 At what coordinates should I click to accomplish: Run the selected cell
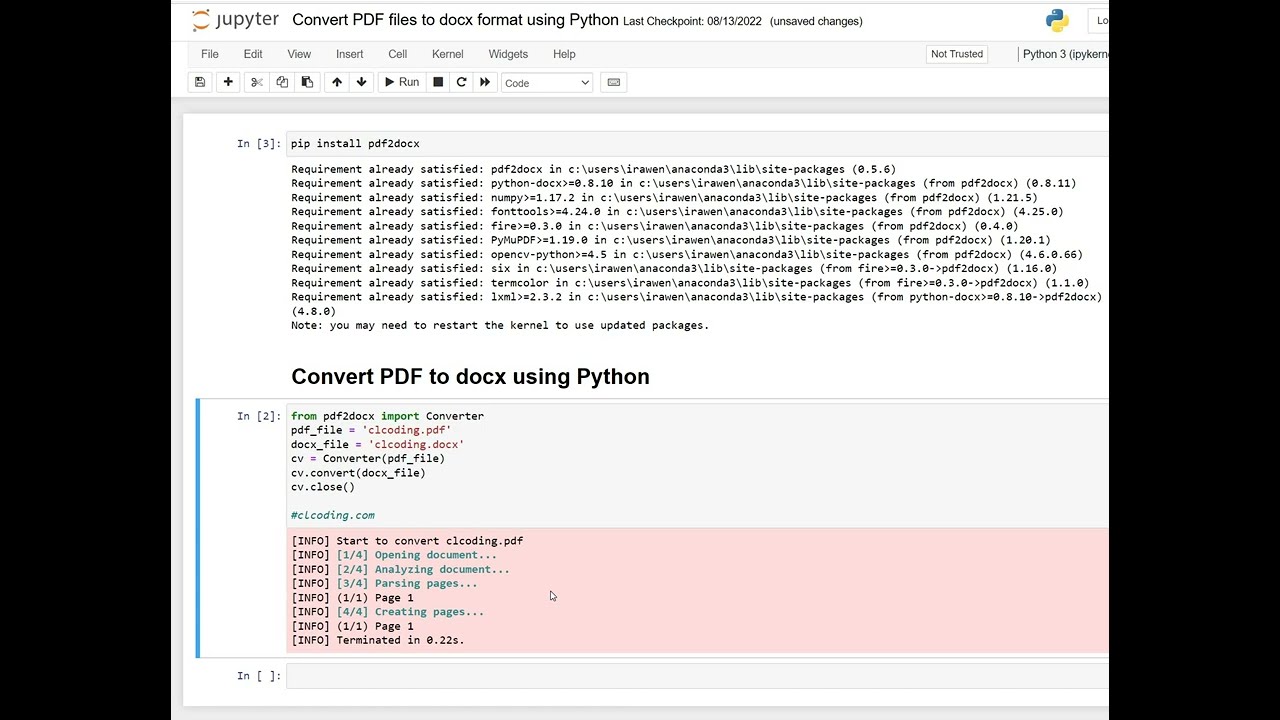(402, 82)
